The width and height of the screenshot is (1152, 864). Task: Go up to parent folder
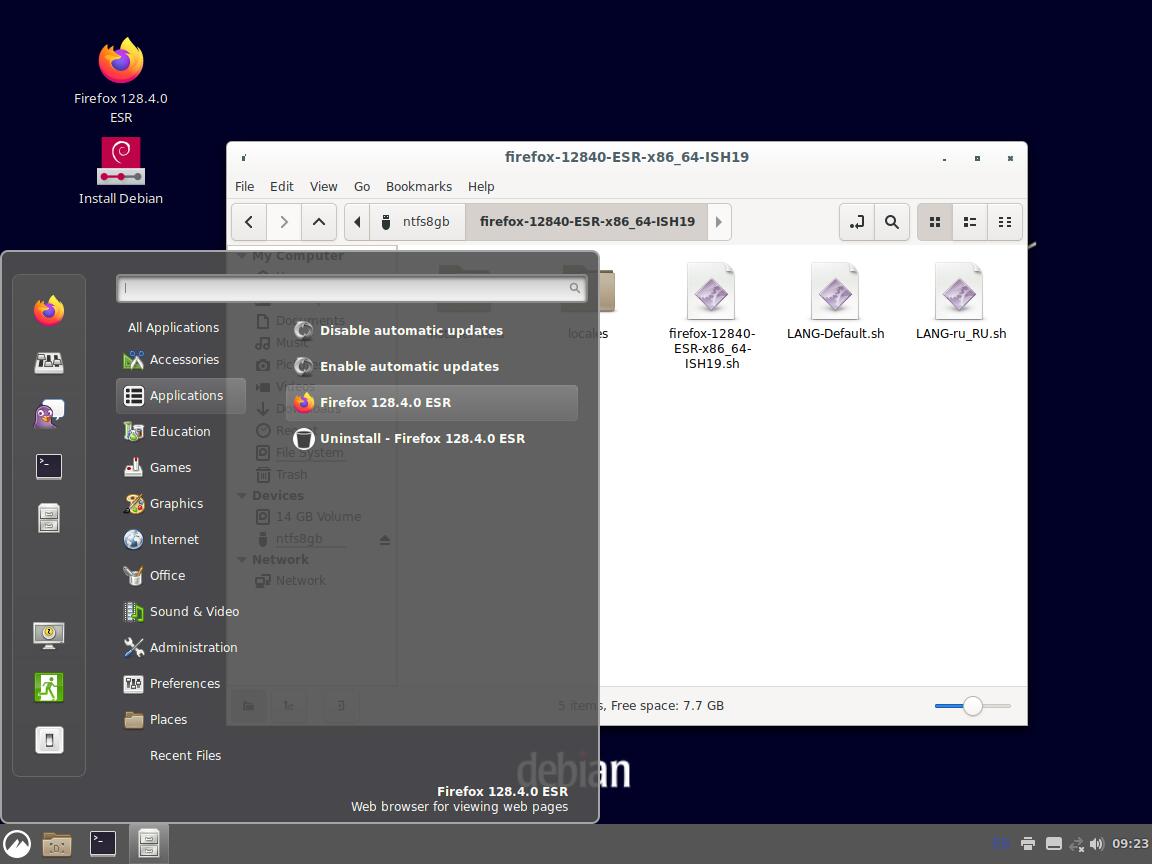(319, 222)
